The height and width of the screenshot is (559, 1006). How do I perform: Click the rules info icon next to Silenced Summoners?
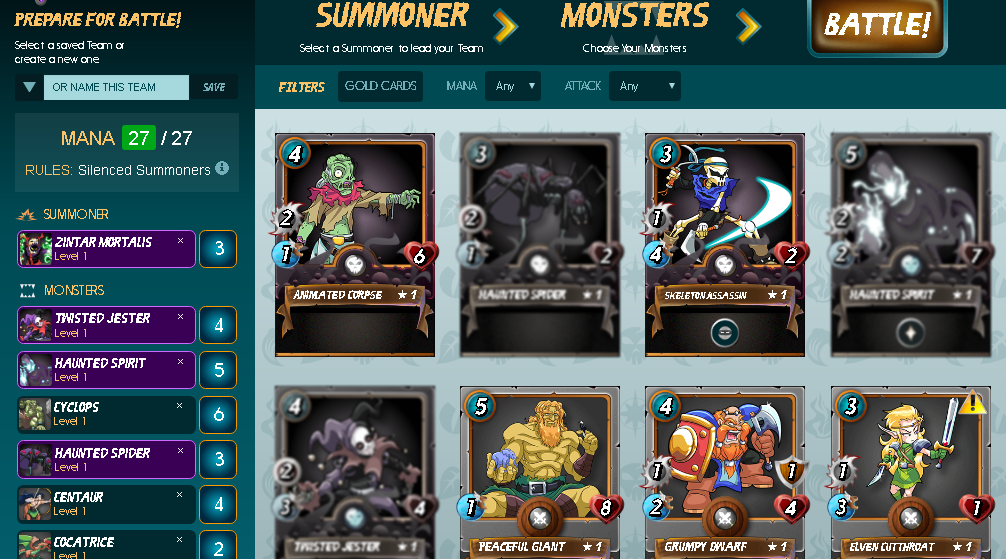tap(222, 168)
